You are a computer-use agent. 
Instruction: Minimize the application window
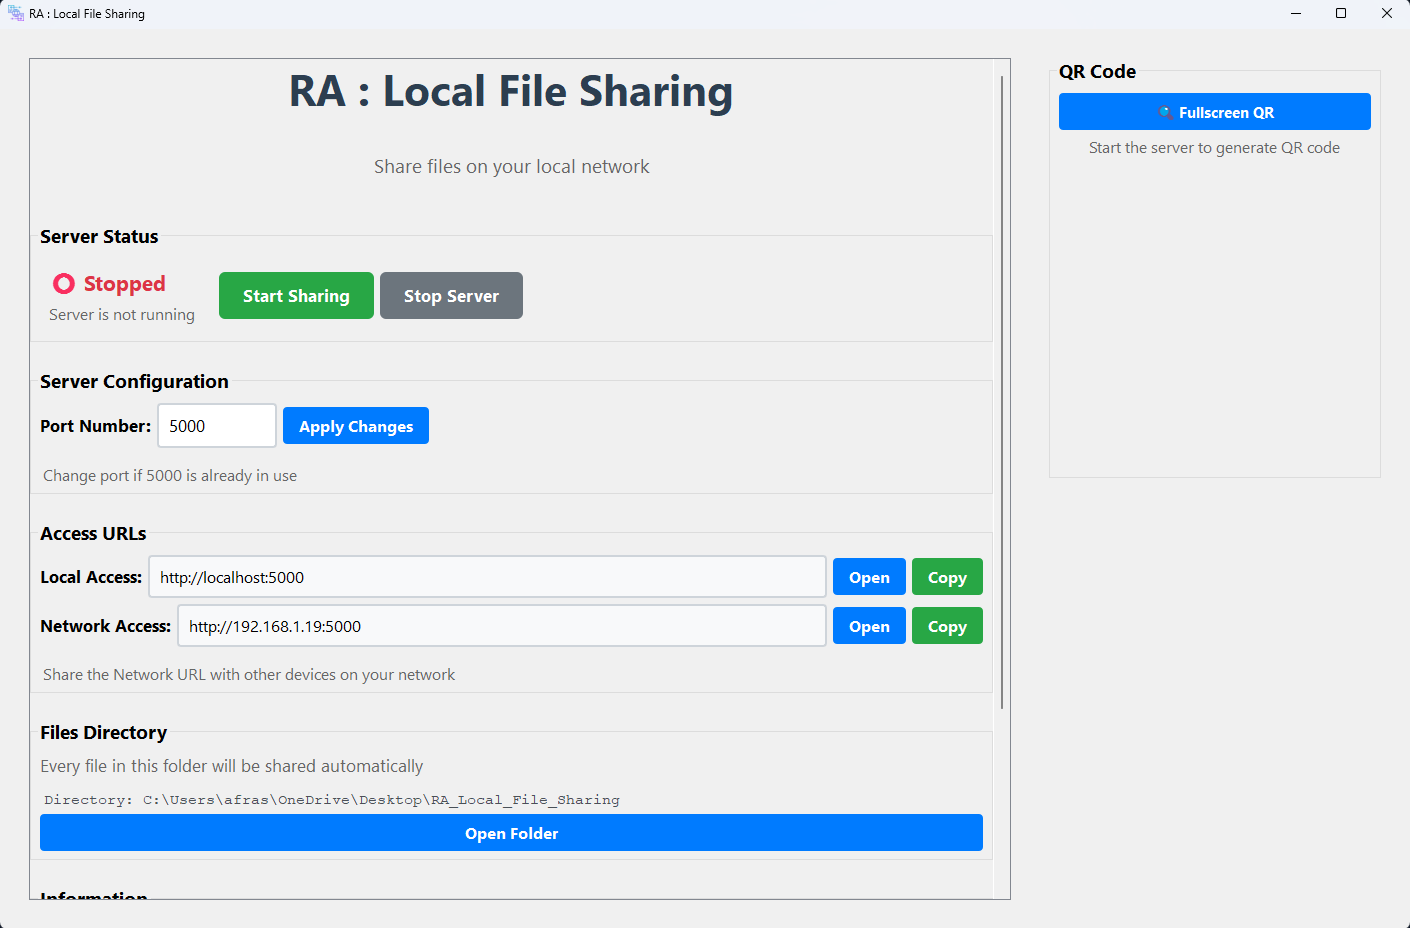(1295, 13)
